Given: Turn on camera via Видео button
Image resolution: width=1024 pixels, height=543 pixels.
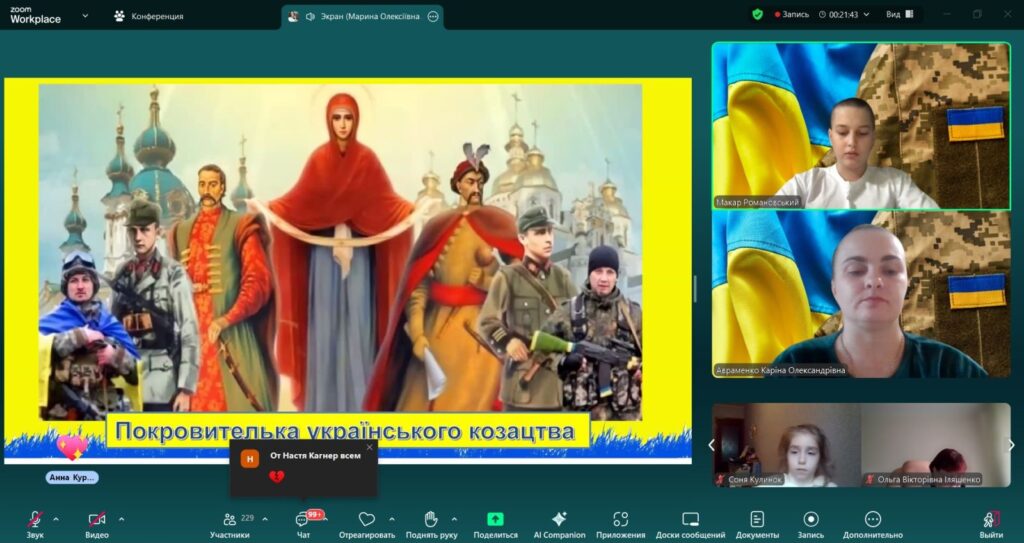Looking at the screenshot, I should (97, 522).
